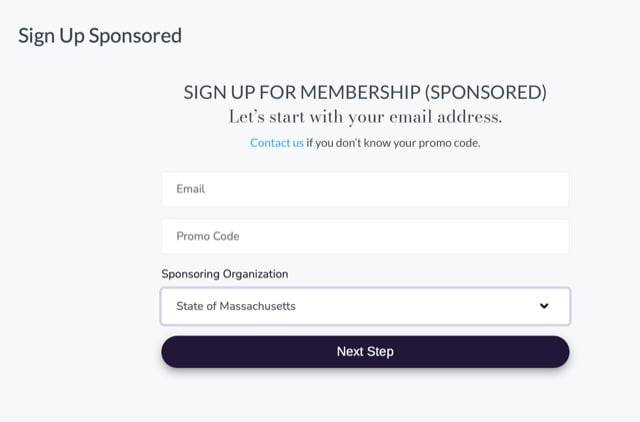
Task: Click the dropdown chevron arrow icon
Action: [x=544, y=306]
